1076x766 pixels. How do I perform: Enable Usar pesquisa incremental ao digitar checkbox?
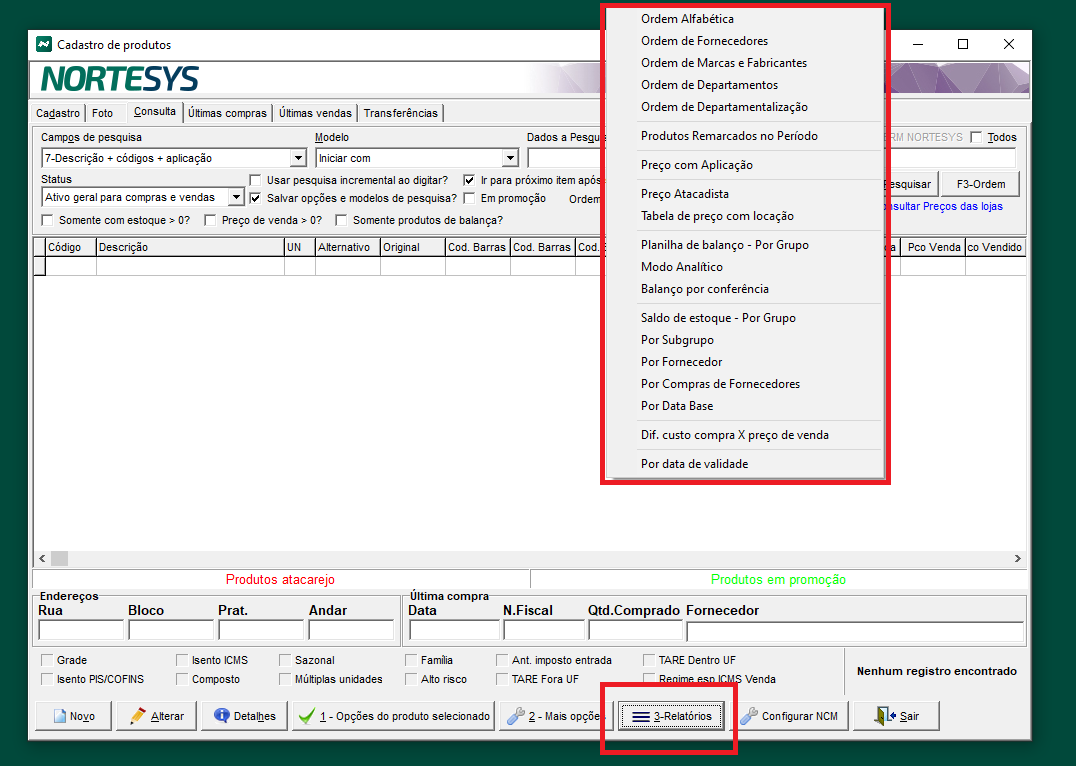click(255, 180)
